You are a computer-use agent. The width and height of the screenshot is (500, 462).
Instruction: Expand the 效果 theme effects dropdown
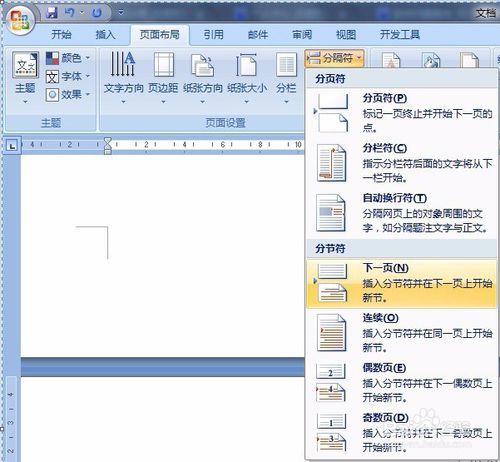(x=68, y=95)
